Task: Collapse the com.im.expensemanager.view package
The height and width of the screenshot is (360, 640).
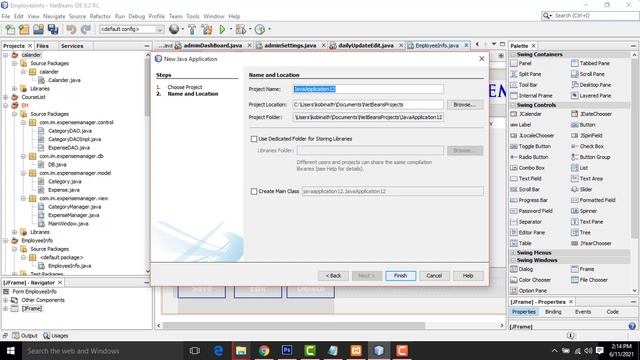Action: 23,198
